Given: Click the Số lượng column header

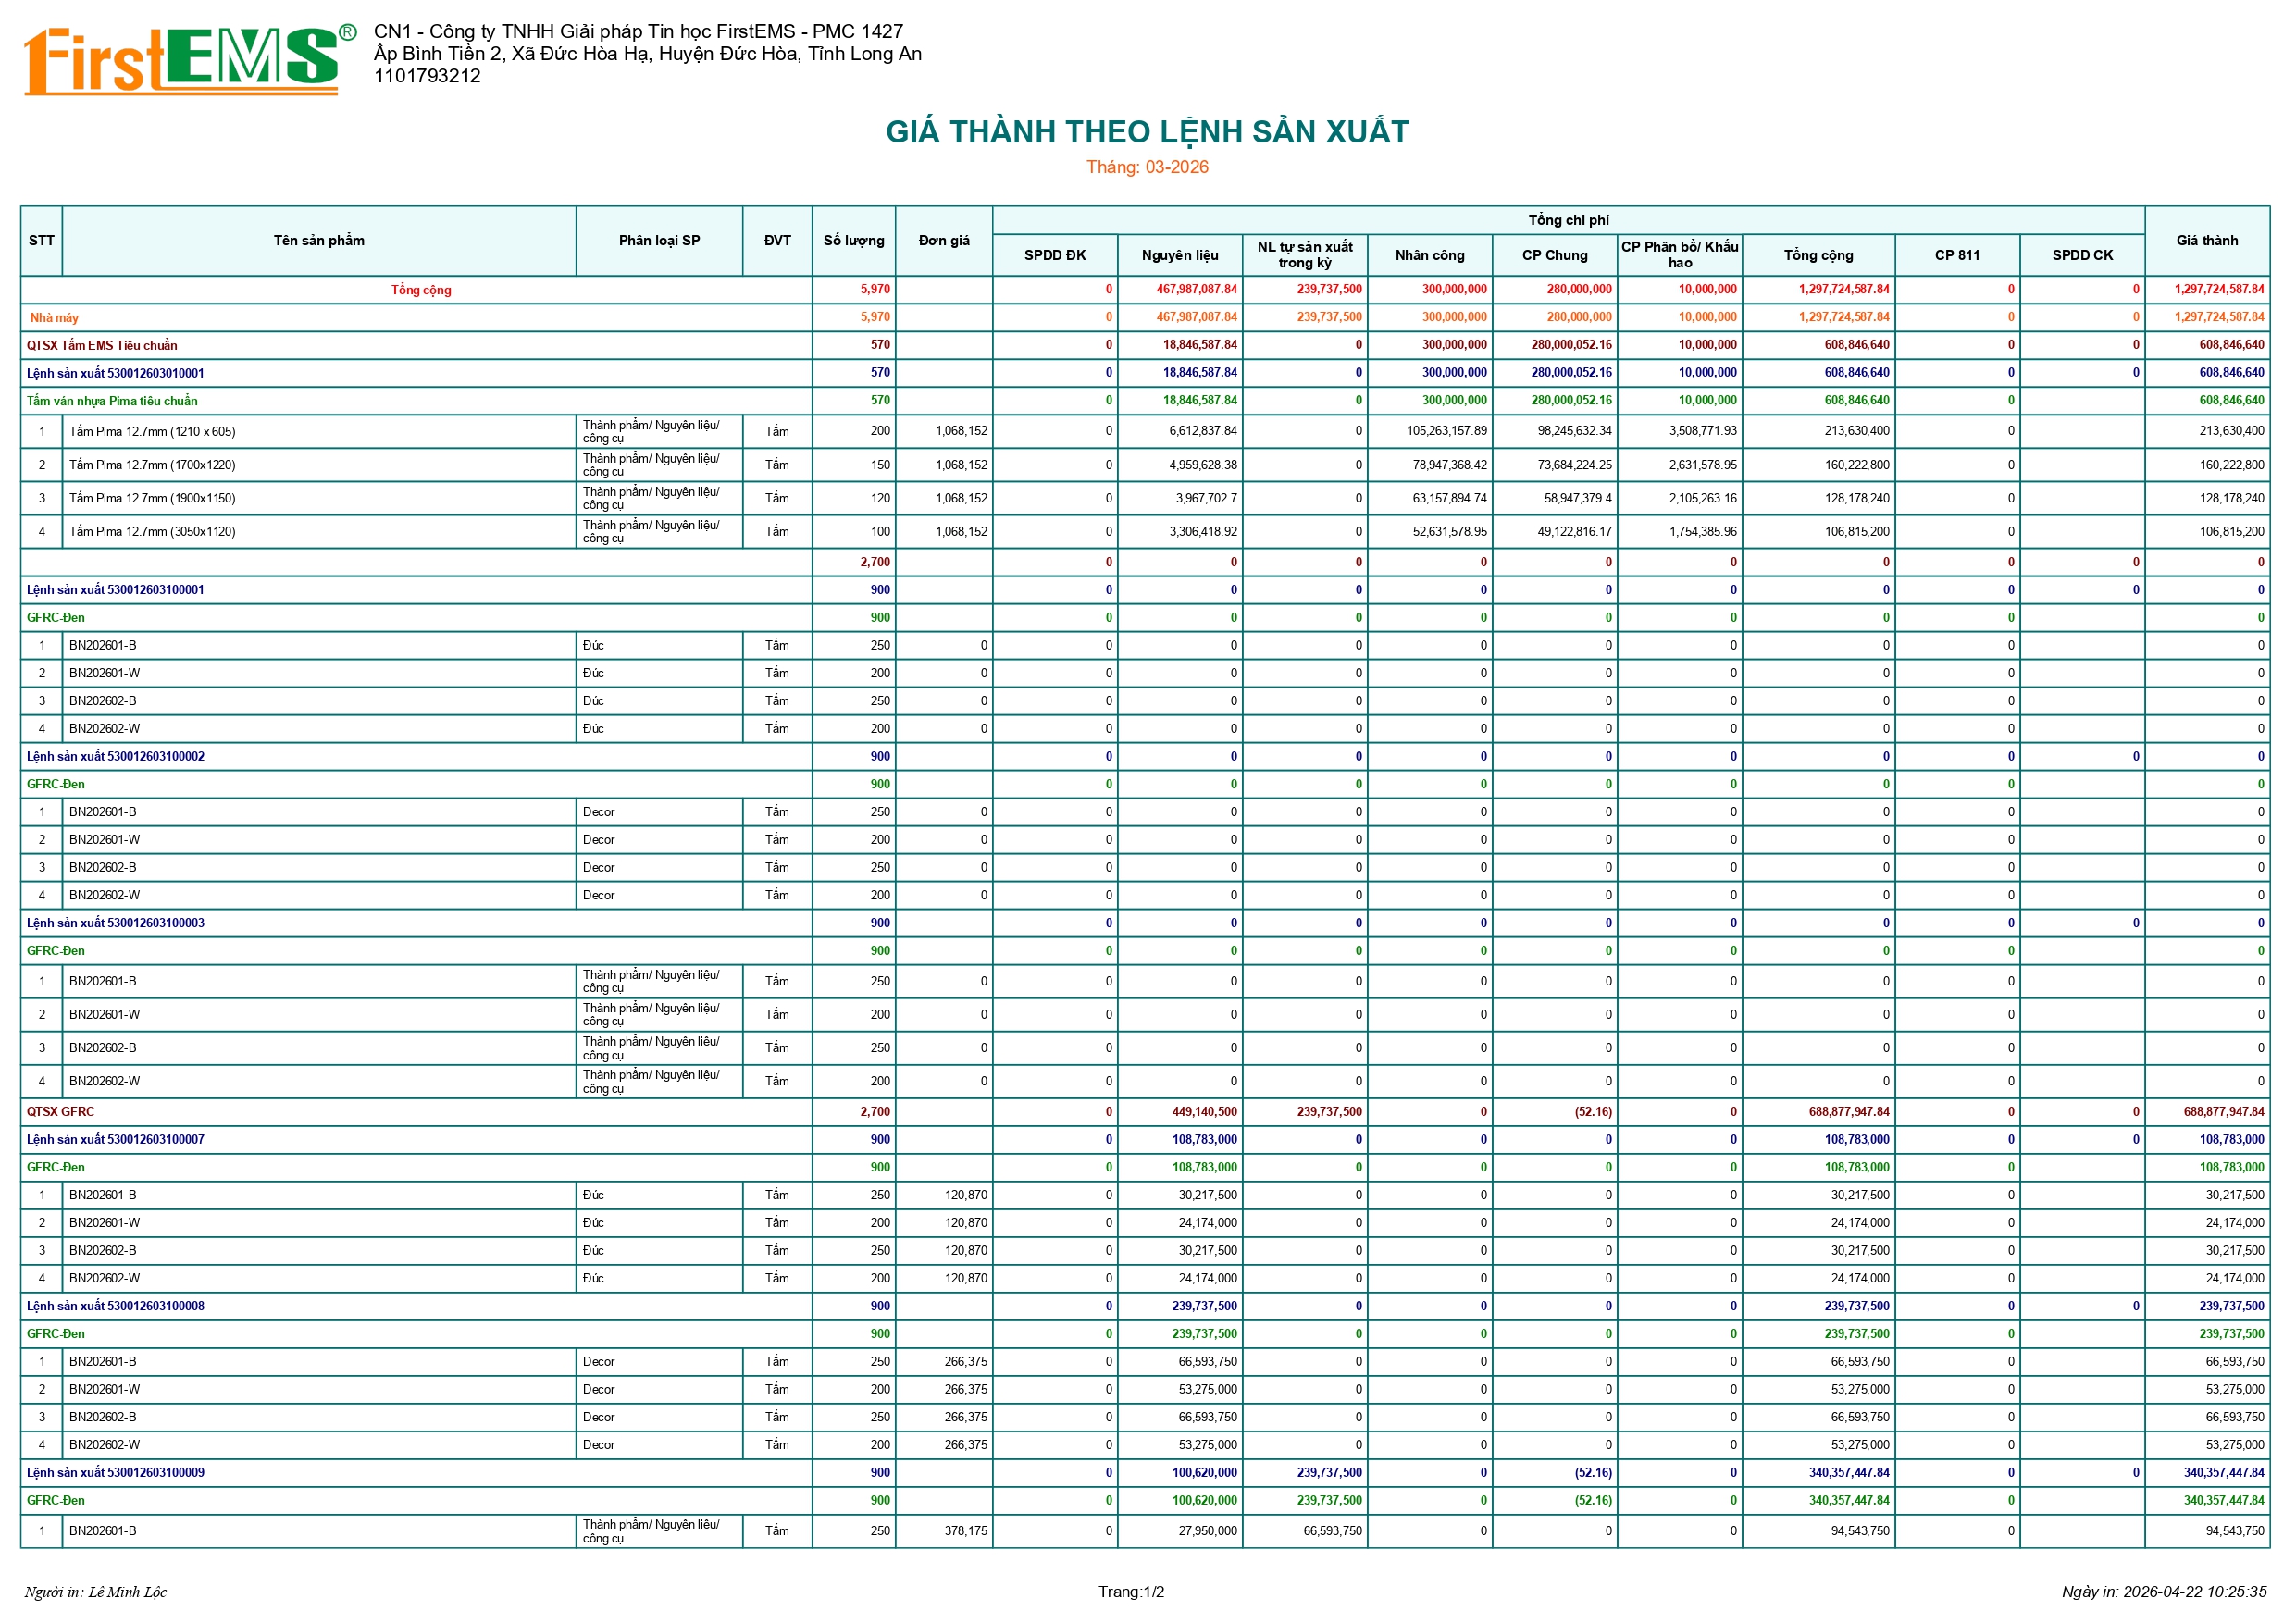Looking at the screenshot, I should [854, 241].
